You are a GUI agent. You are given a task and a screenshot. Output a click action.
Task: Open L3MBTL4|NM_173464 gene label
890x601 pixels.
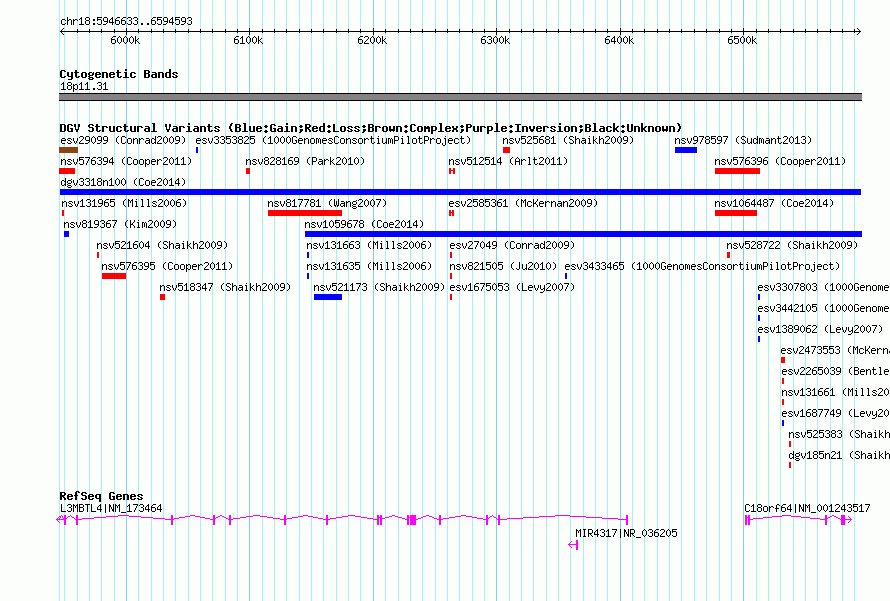tap(111, 508)
